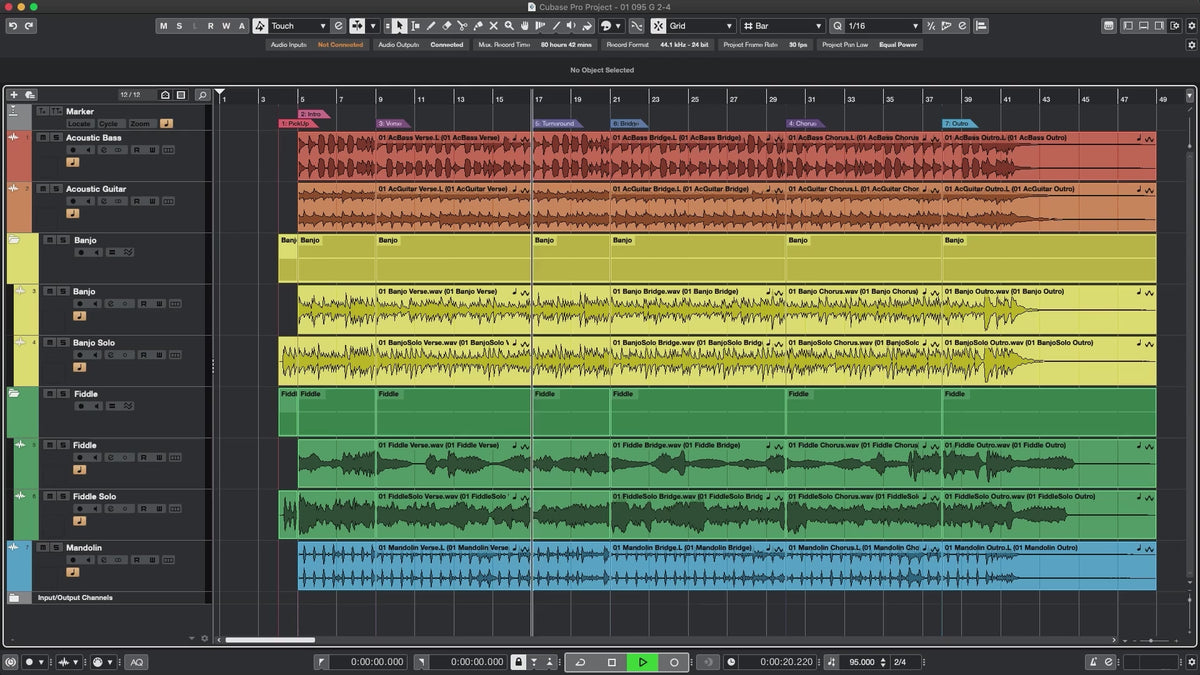Viewport: 1200px width, 675px height.
Task: Solo the Acoustic Guitar track
Action: tap(55, 189)
